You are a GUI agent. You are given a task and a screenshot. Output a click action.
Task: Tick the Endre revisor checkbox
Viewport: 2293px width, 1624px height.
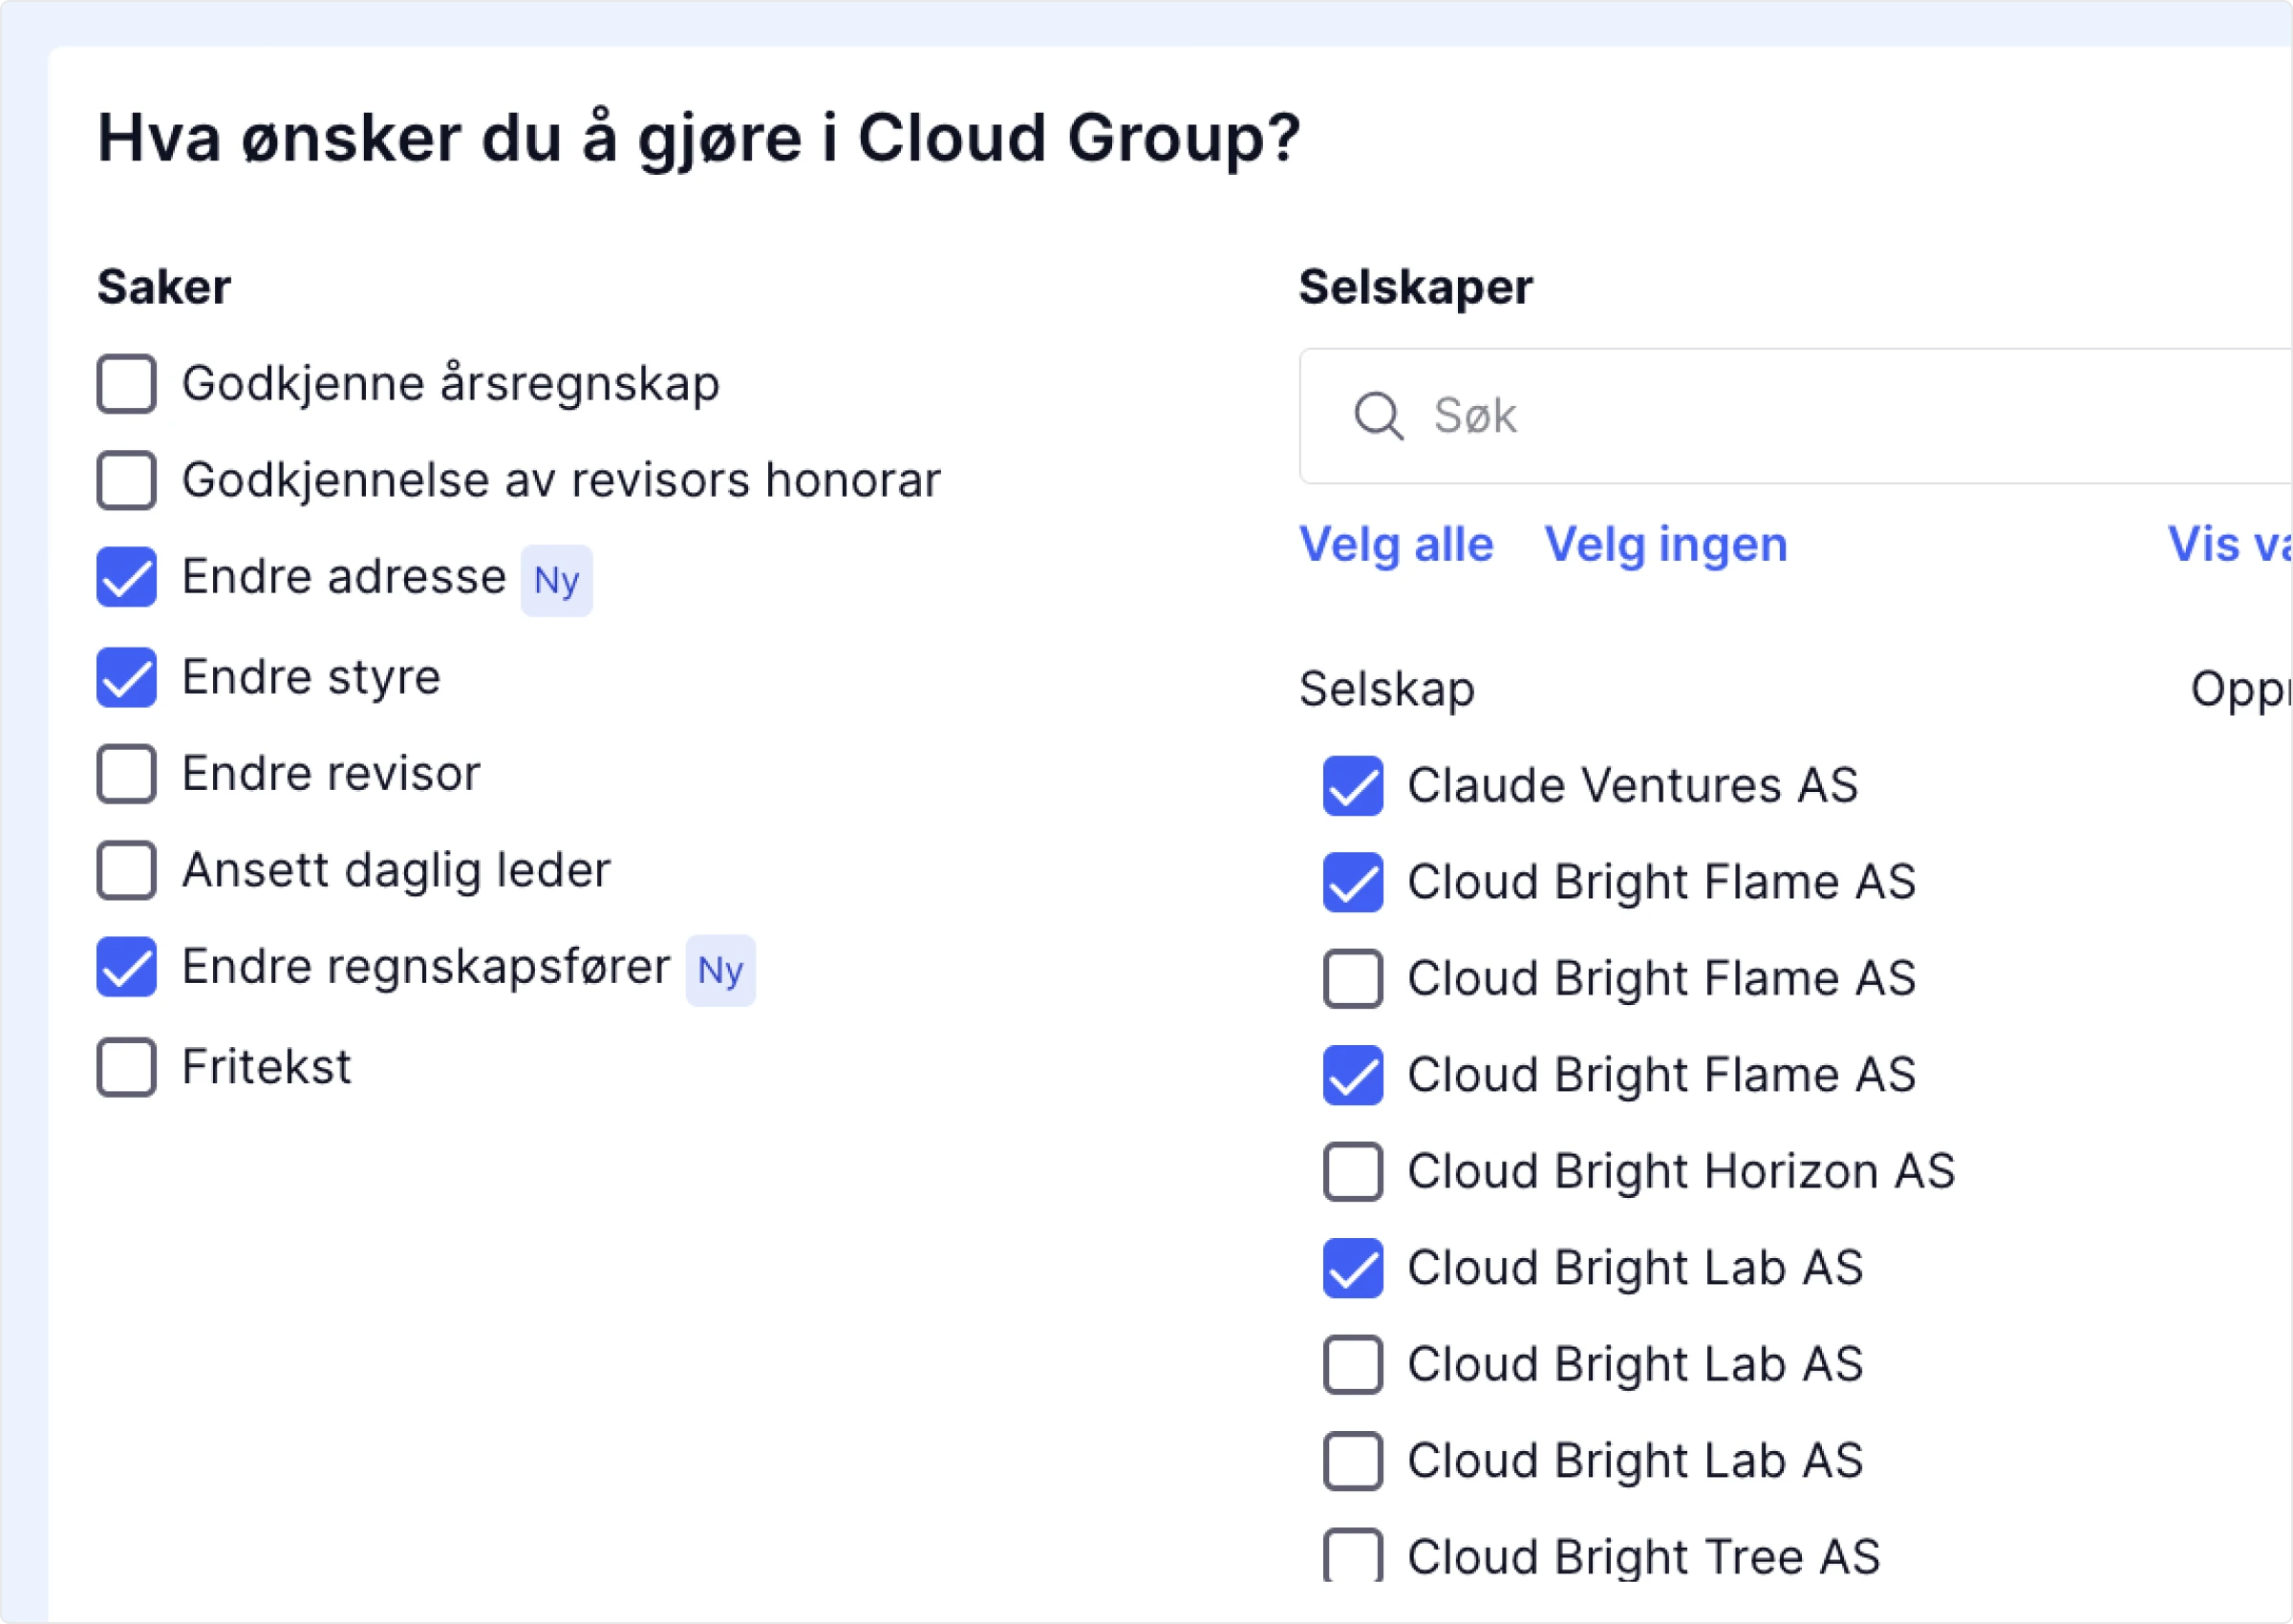click(x=126, y=774)
